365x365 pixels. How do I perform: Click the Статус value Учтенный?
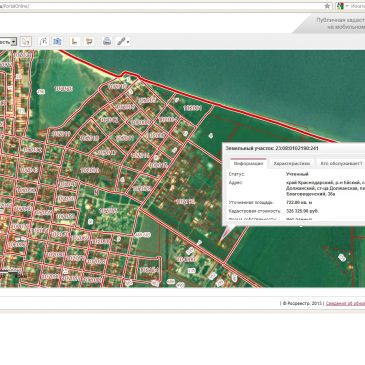297,174
